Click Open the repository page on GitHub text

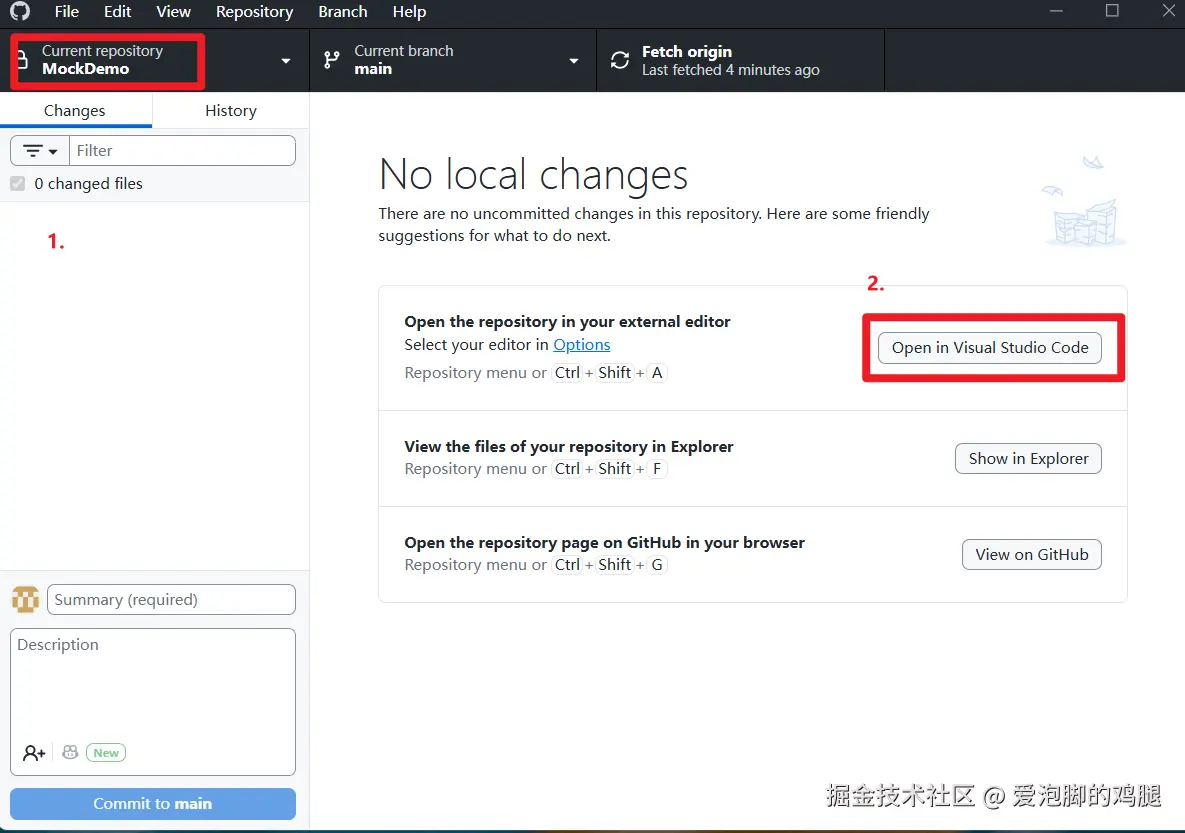604,543
